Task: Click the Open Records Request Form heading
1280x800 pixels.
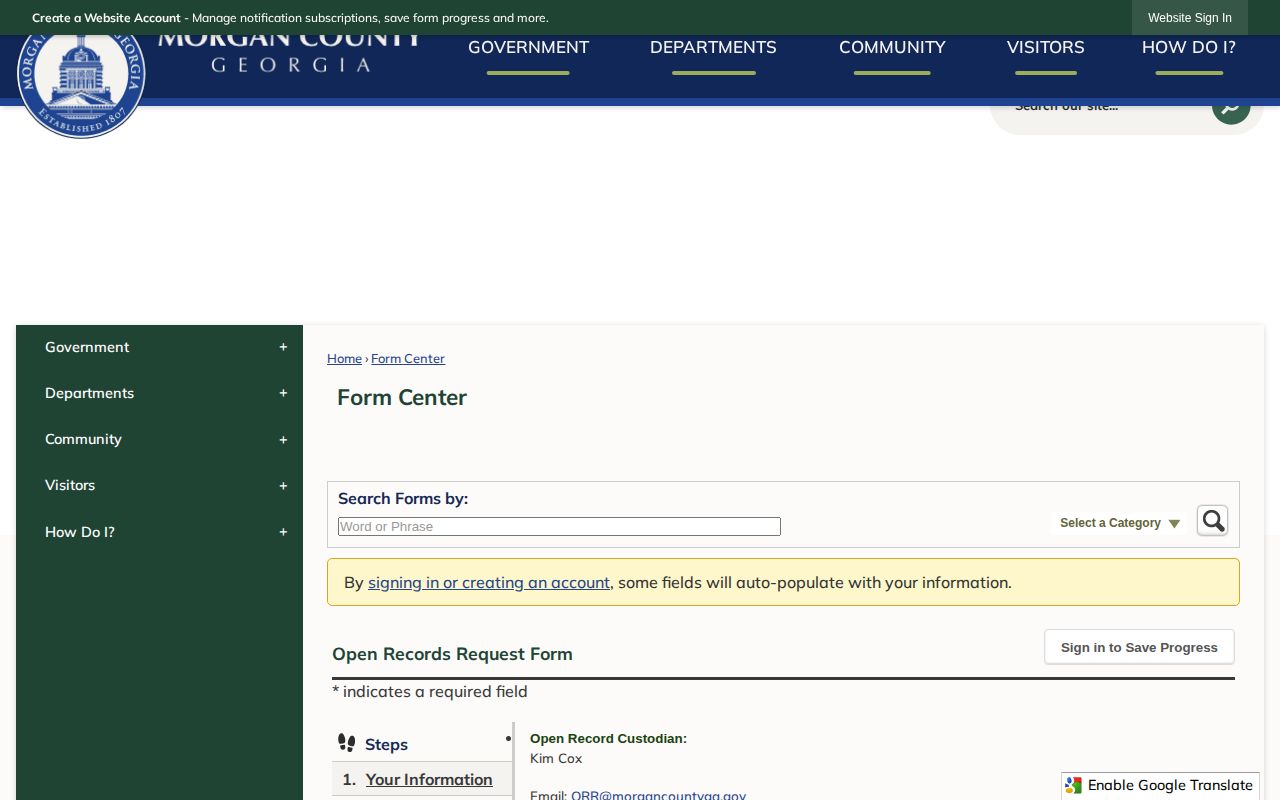Action: pyautogui.click(x=452, y=654)
